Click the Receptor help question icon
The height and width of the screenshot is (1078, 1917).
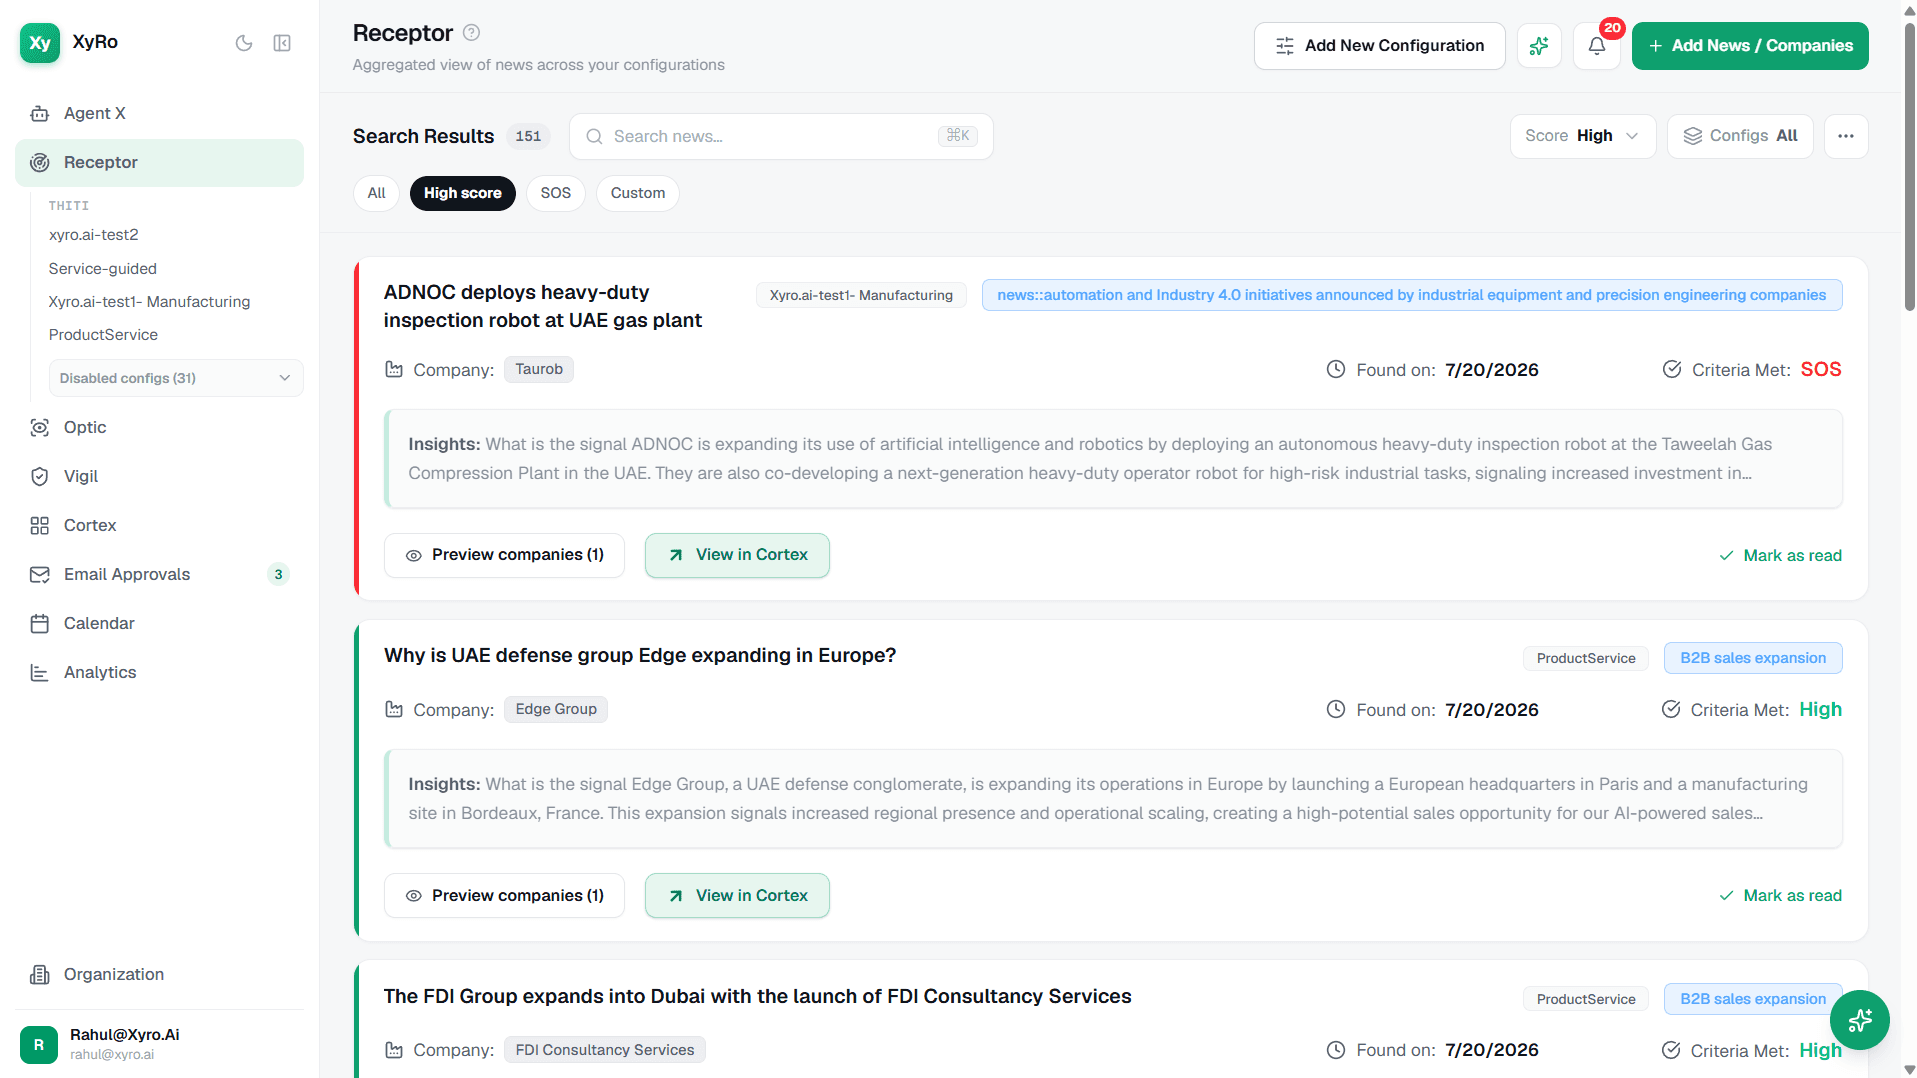click(472, 33)
